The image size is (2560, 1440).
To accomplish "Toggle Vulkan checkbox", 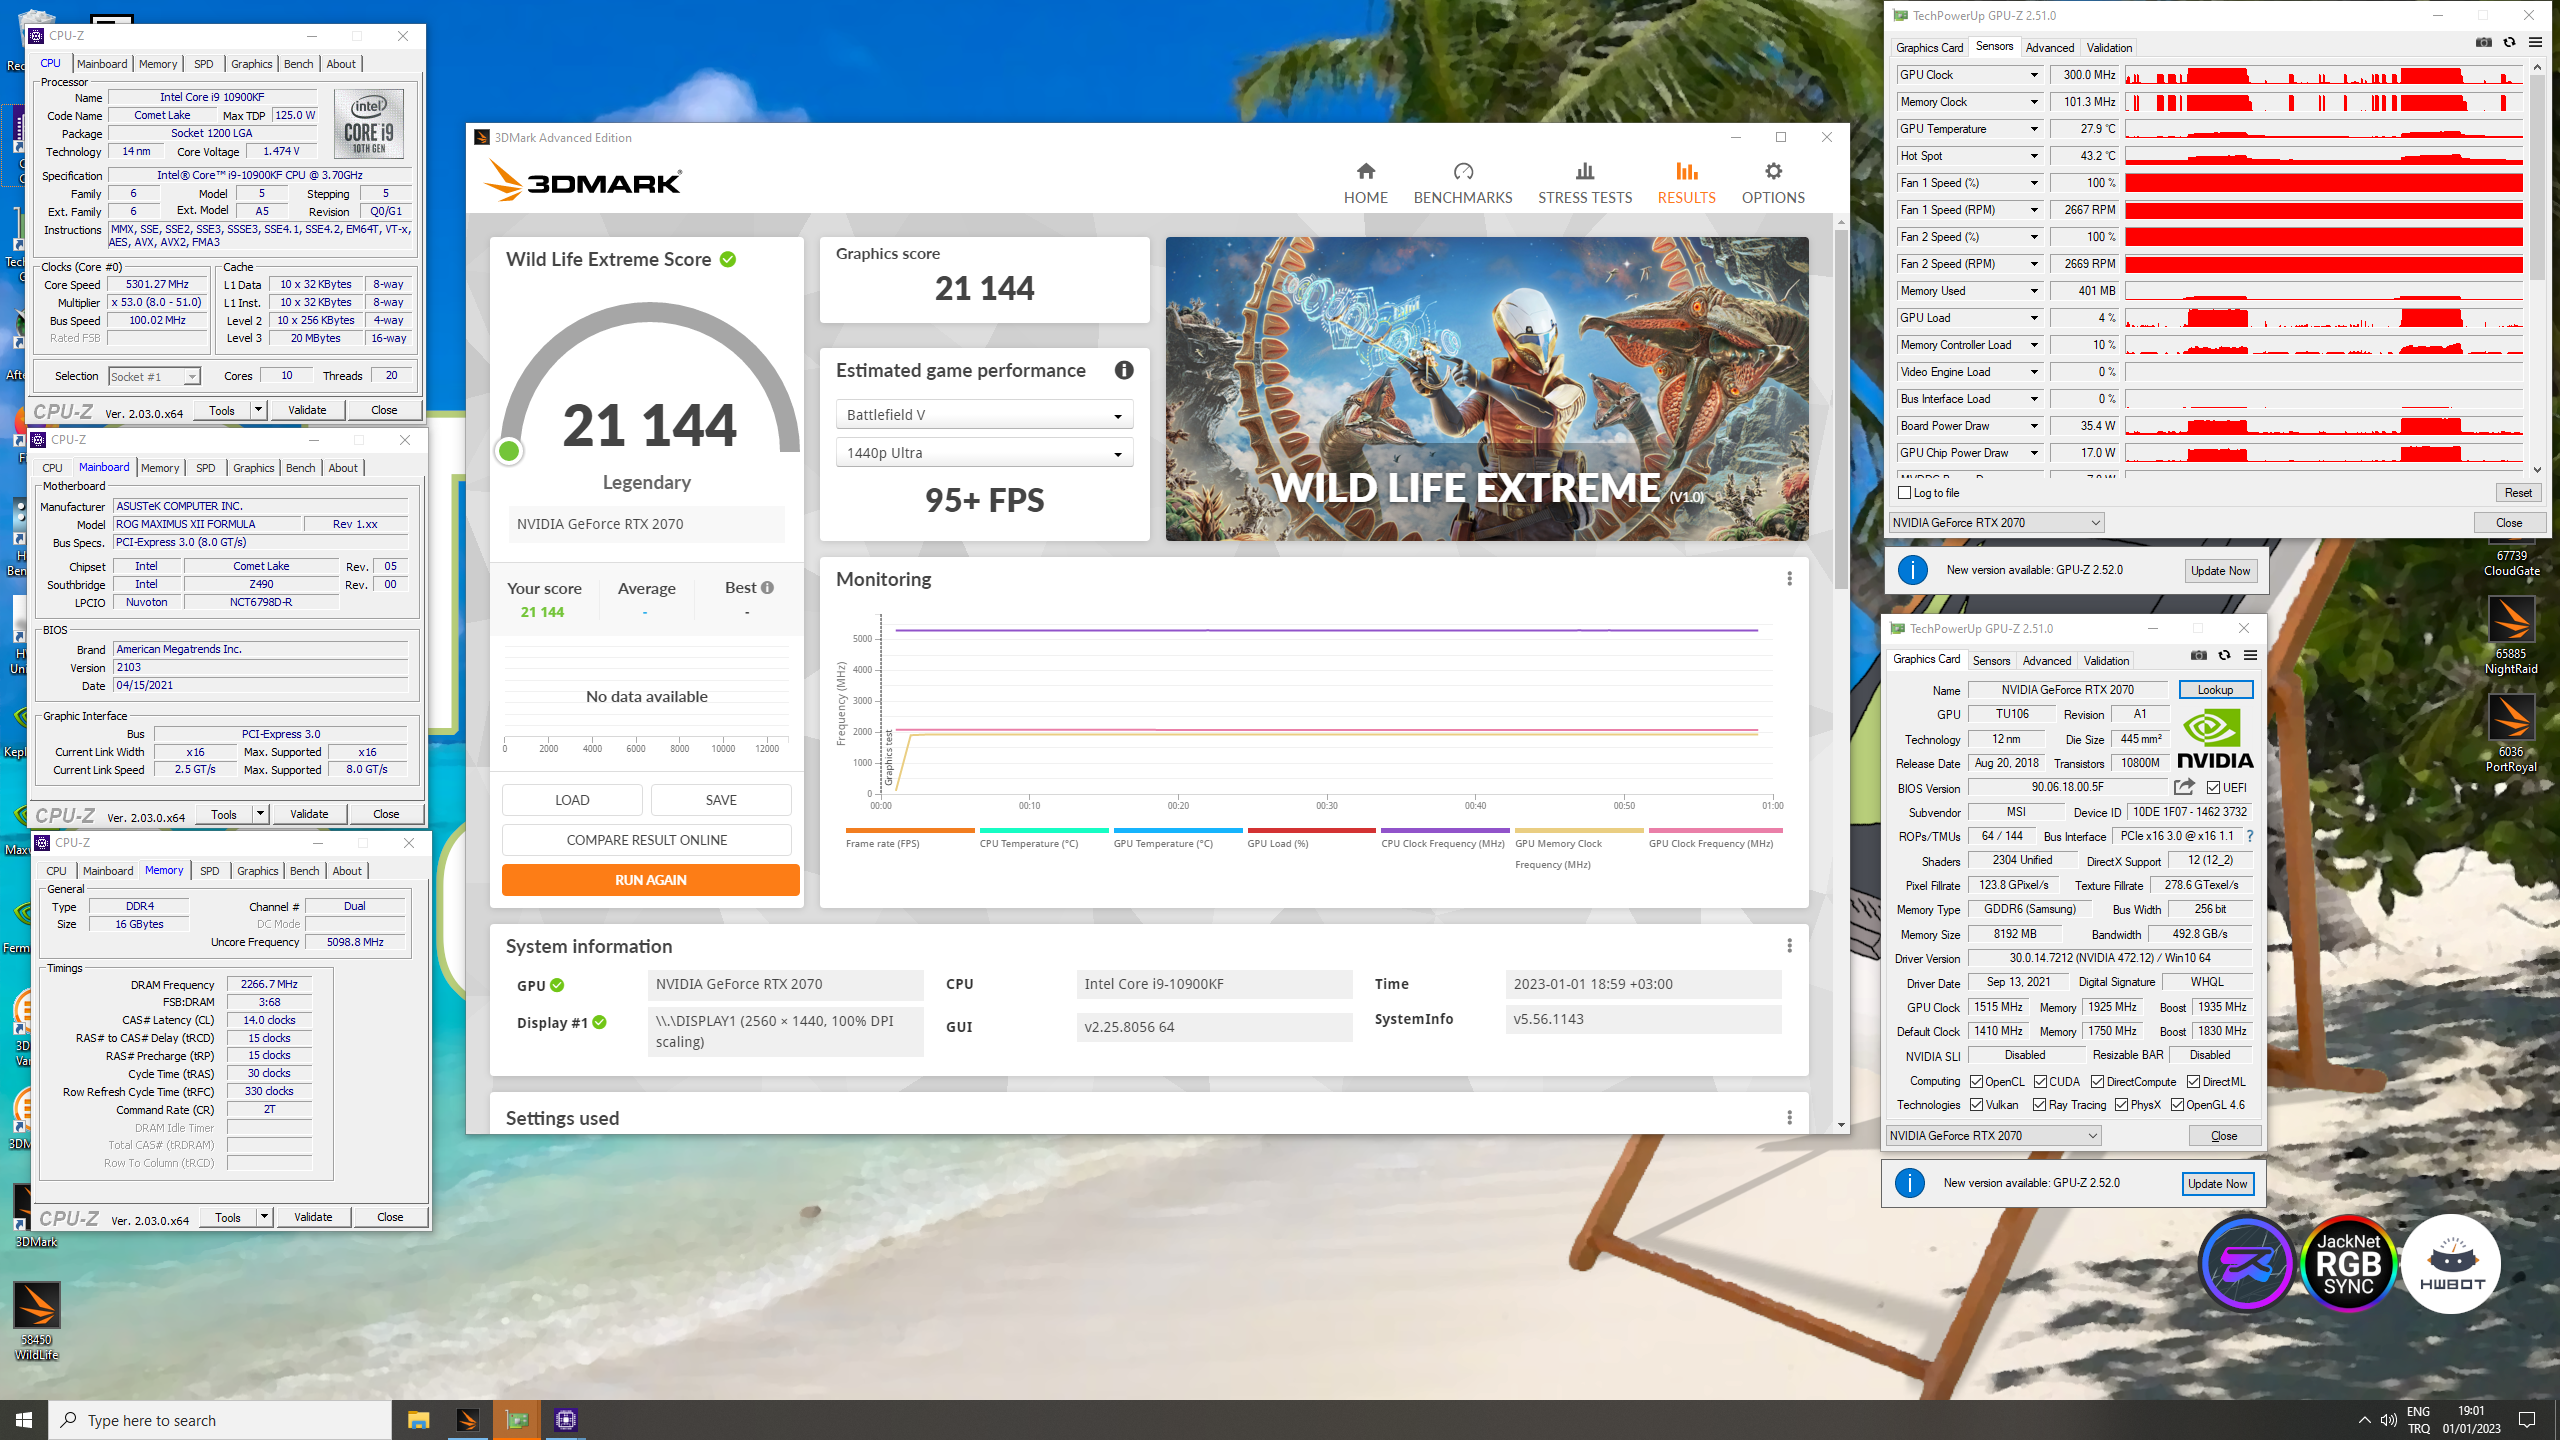I will click(1976, 1105).
